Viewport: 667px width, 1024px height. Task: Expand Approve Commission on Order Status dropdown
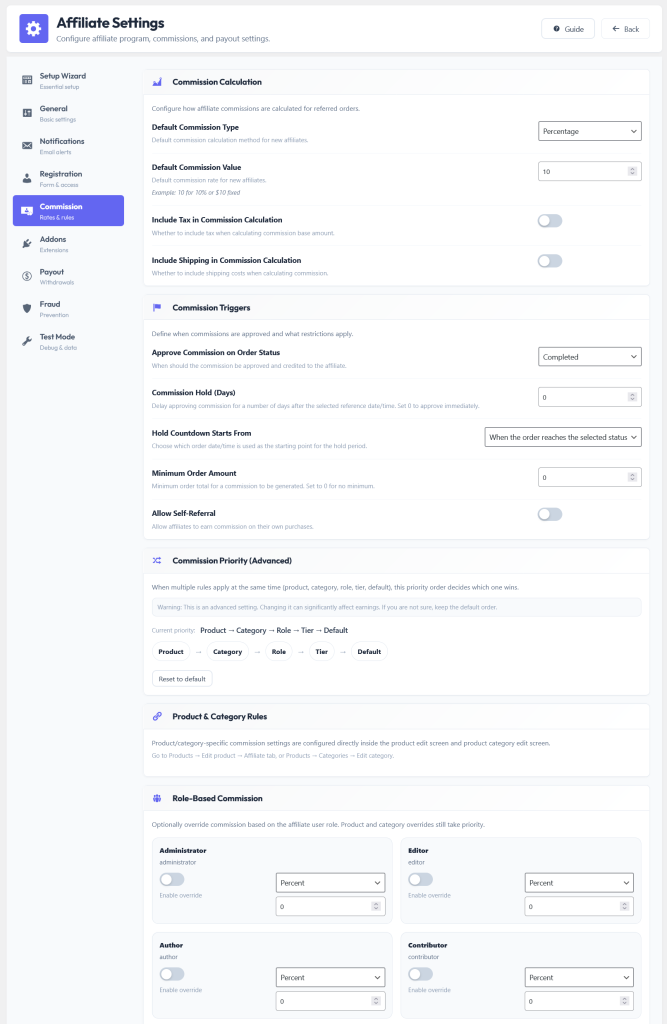pos(589,357)
